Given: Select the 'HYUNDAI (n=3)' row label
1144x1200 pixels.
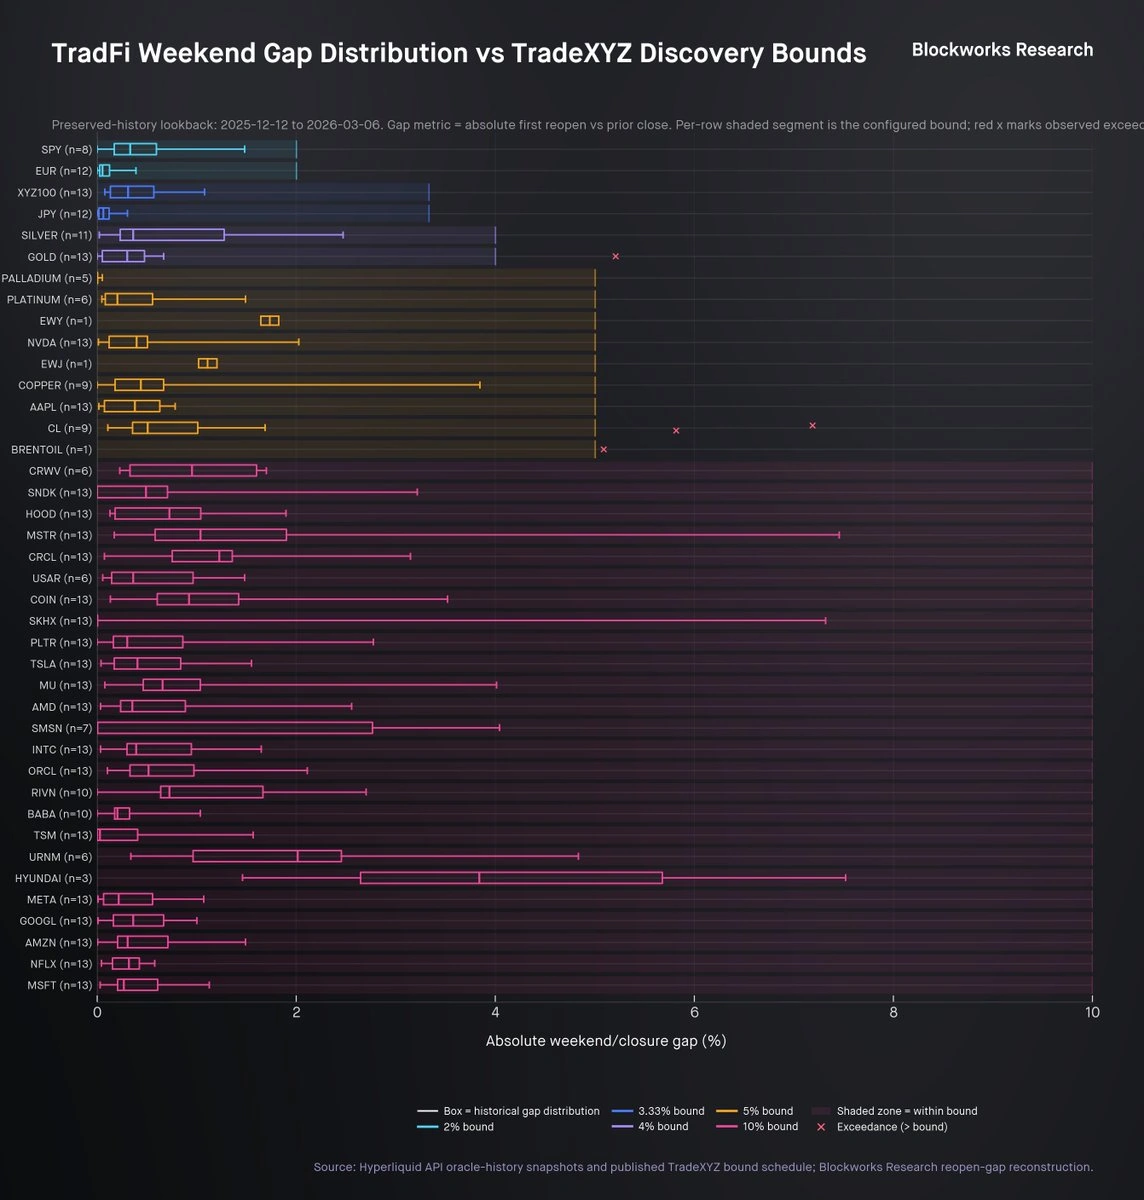Looking at the screenshot, I should 54,878.
